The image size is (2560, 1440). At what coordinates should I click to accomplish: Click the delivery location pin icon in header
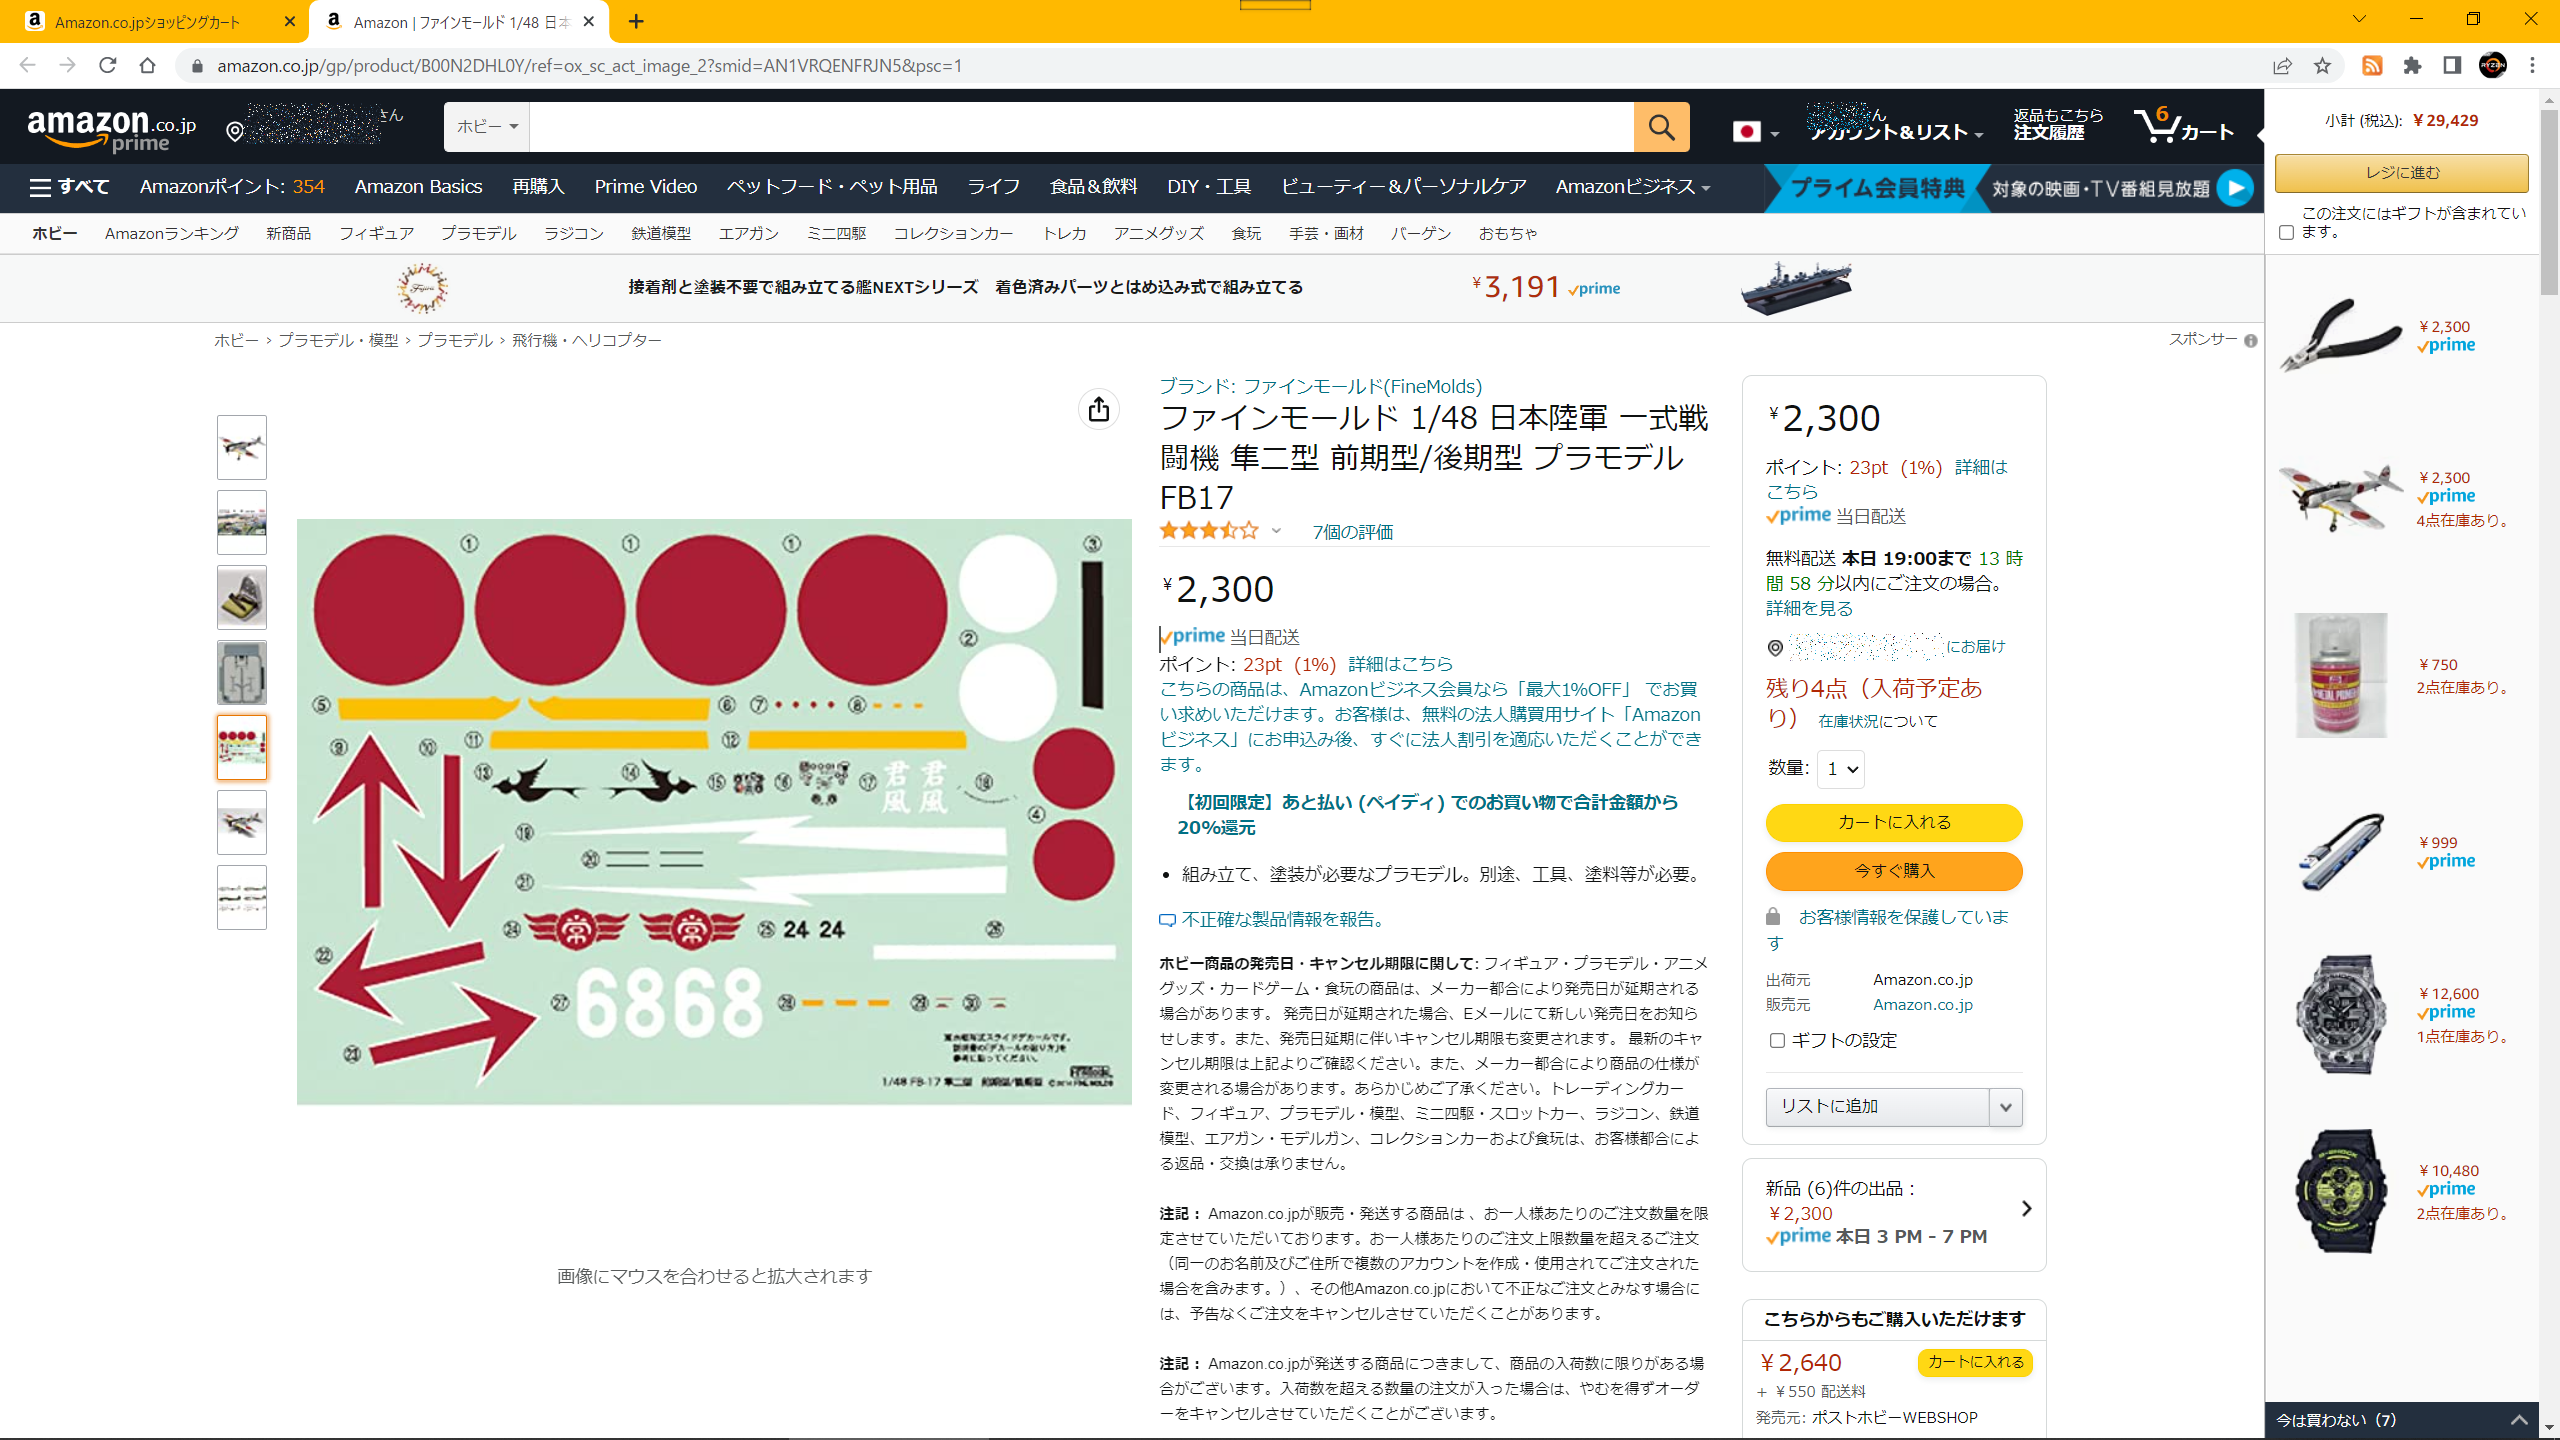coord(235,131)
